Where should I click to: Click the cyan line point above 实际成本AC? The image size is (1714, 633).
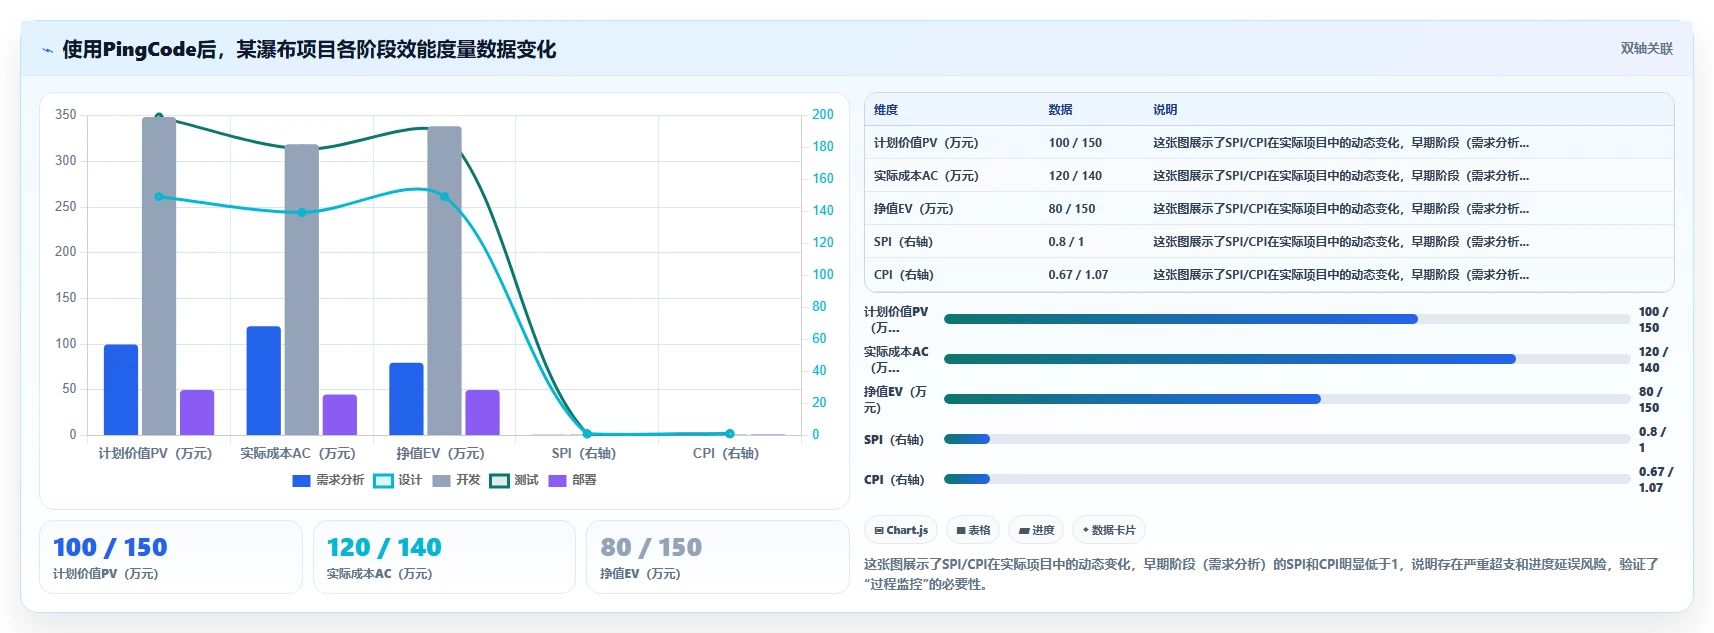click(x=302, y=212)
